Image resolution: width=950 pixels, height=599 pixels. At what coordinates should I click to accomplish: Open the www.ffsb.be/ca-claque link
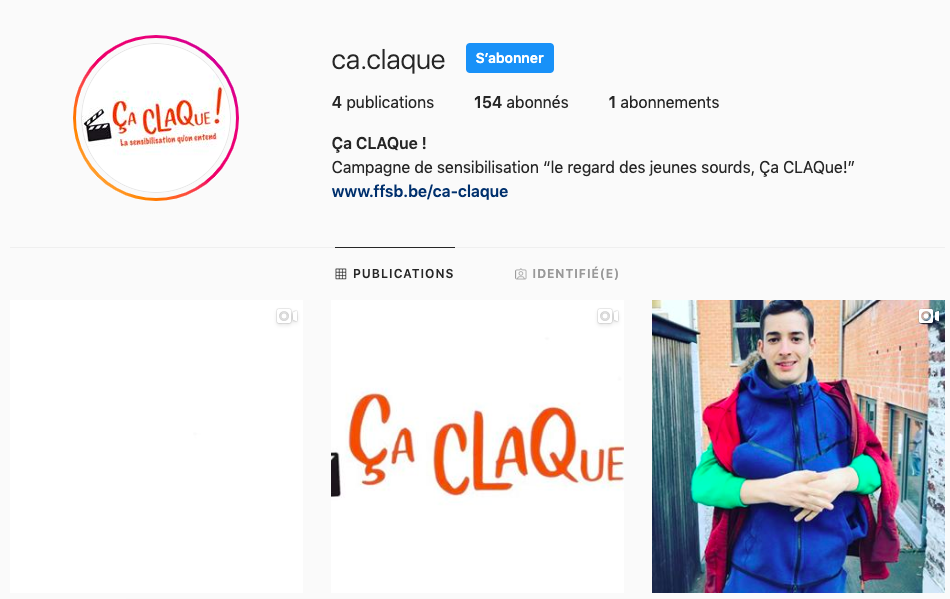point(420,191)
